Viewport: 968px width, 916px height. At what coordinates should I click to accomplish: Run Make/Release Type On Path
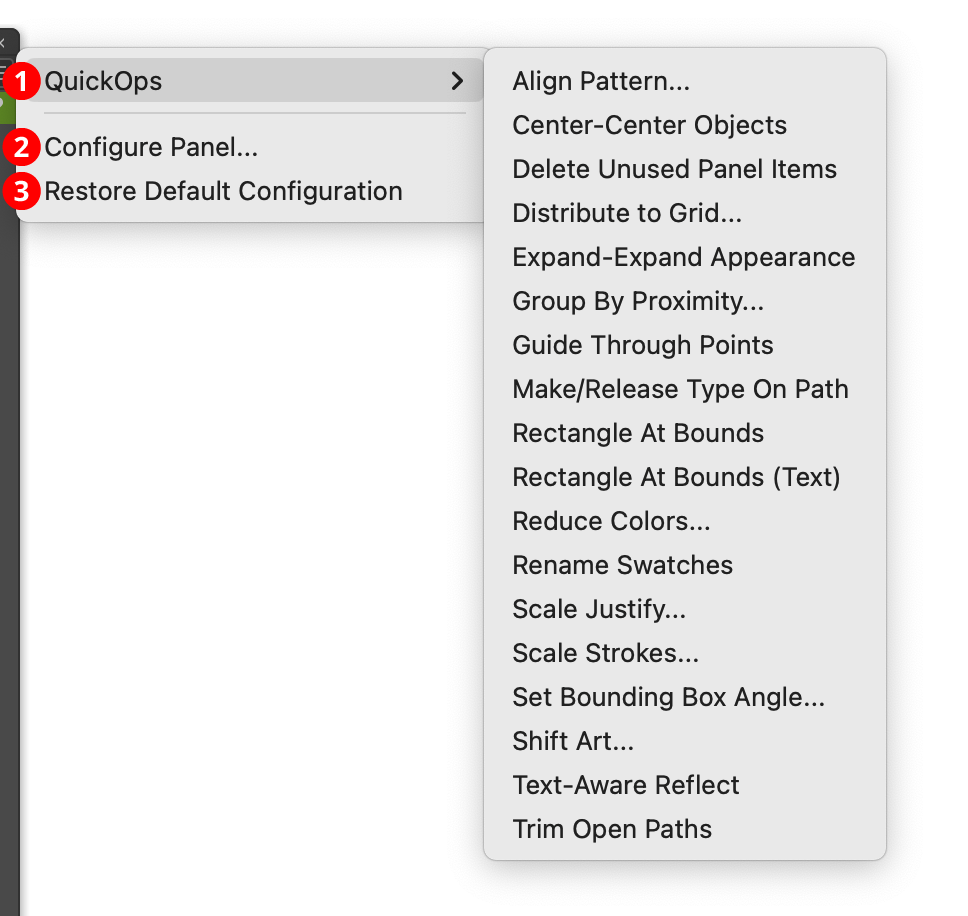(x=680, y=389)
